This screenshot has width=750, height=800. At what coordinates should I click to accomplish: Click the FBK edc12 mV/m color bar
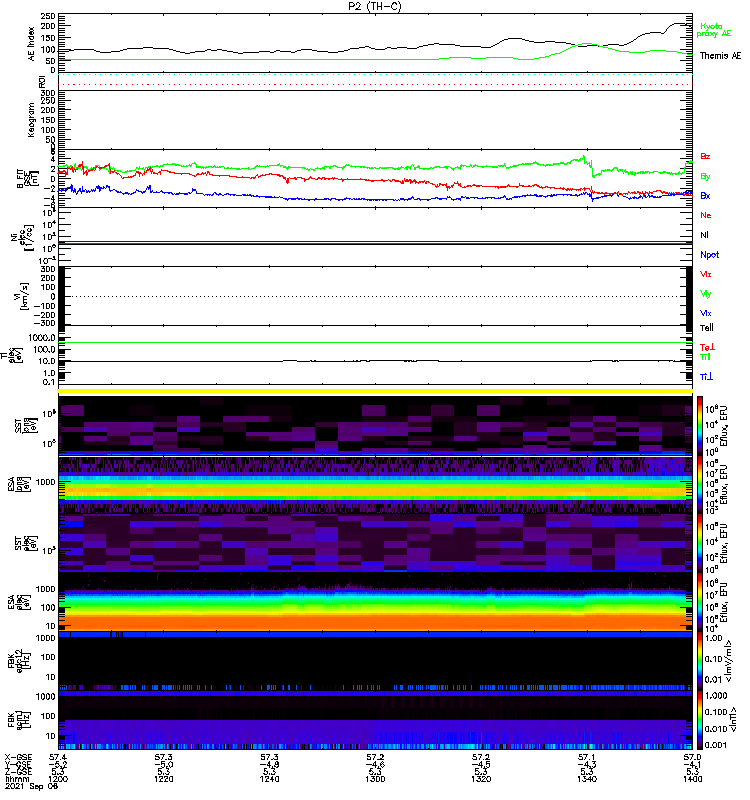point(699,661)
